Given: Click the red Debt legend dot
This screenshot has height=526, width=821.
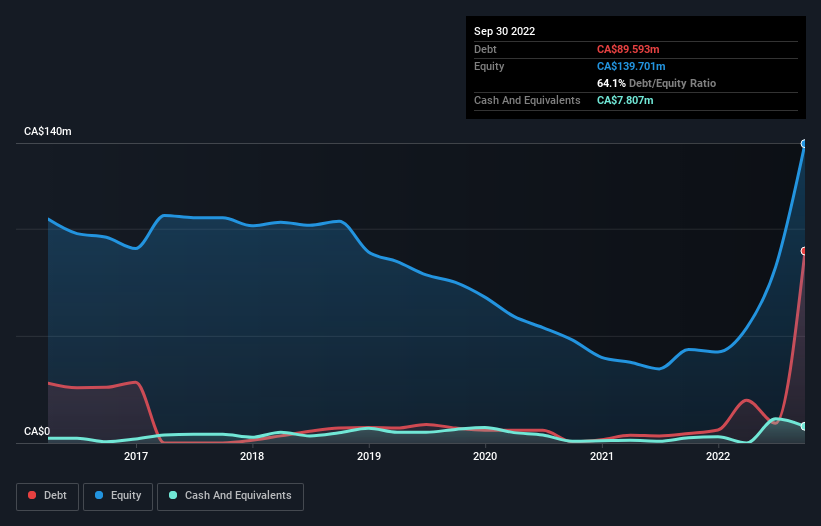Looking at the screenshot, I should (x=32, y=495).
